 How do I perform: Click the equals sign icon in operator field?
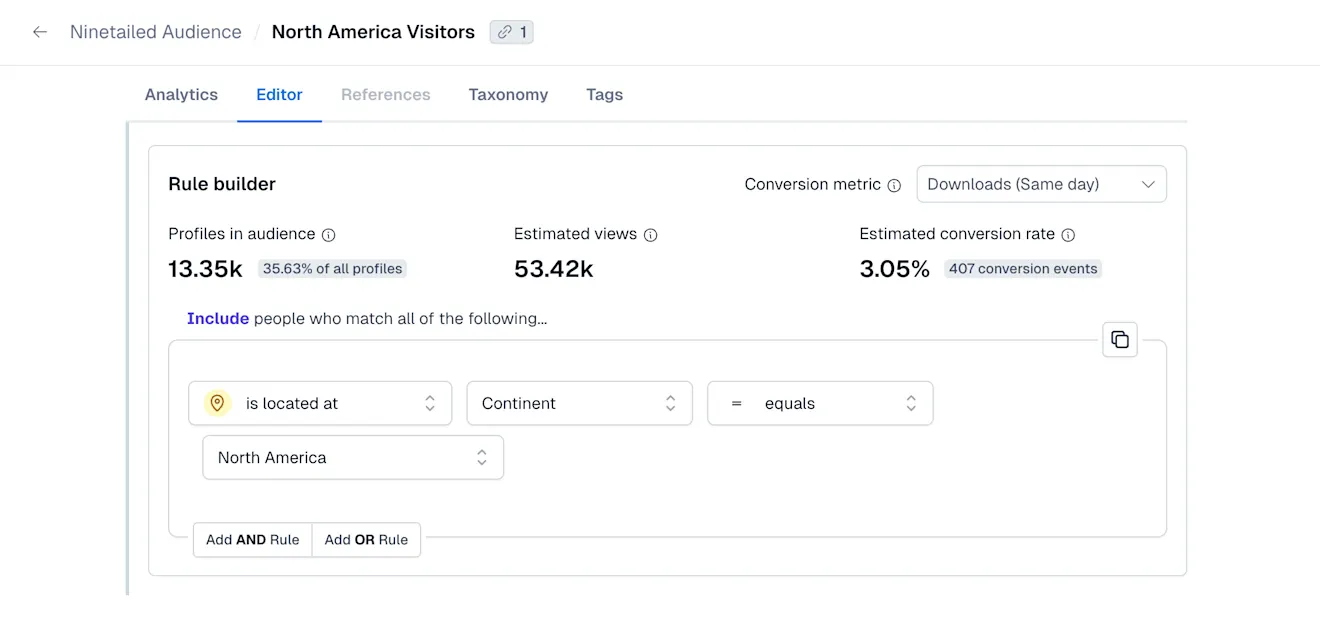point(736,403)
